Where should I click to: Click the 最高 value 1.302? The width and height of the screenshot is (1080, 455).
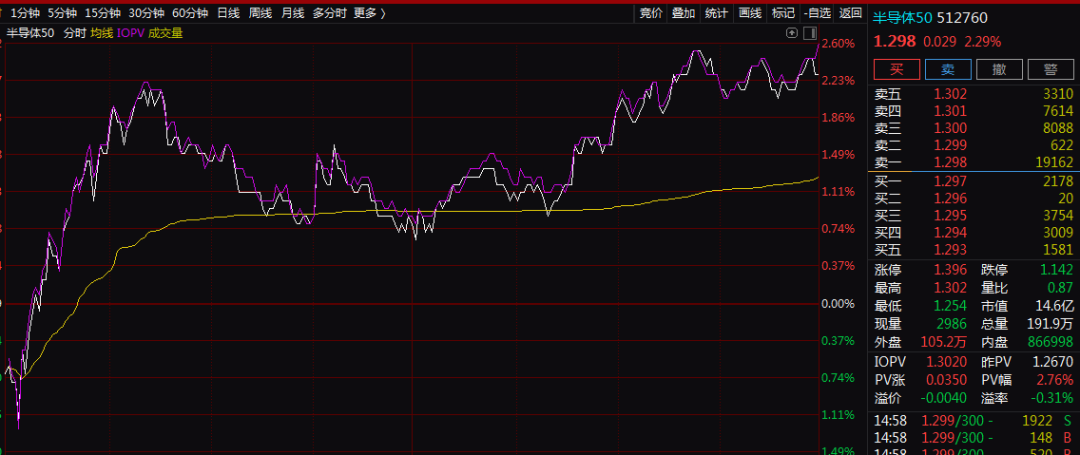click(x=950, y=288)
